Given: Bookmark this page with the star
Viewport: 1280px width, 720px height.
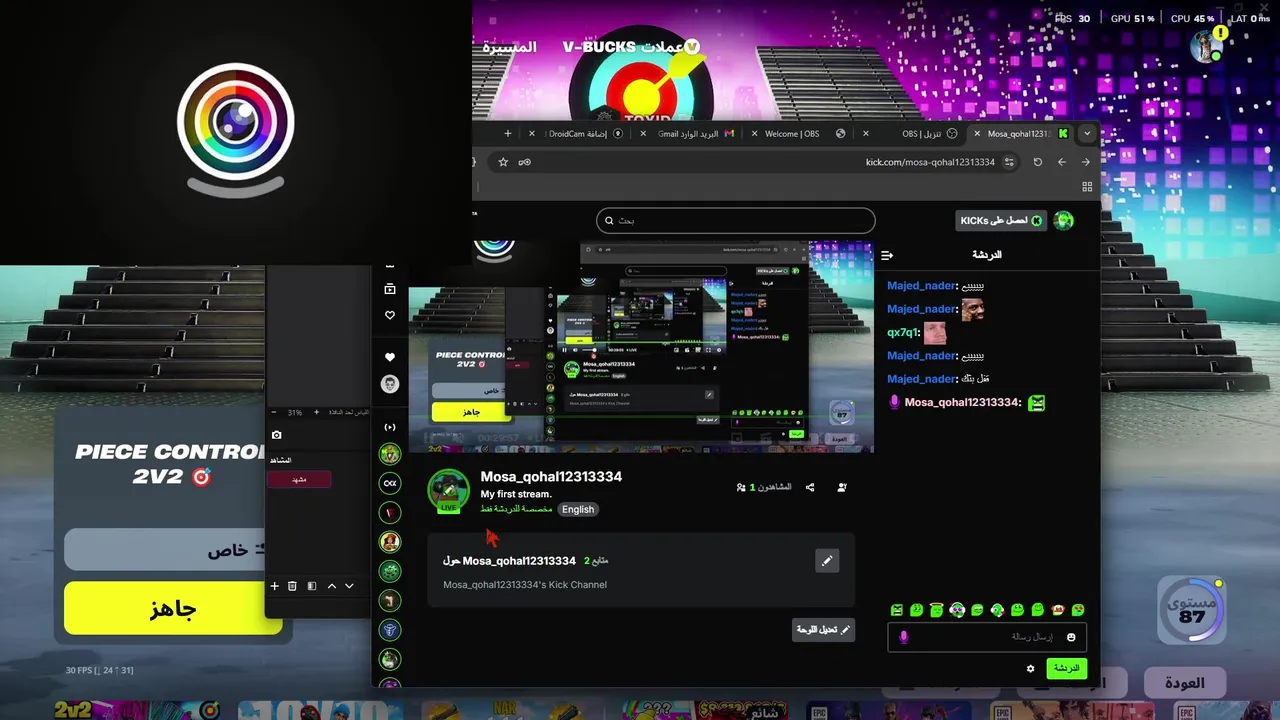Looking at the screenshot, I should 503,162.
